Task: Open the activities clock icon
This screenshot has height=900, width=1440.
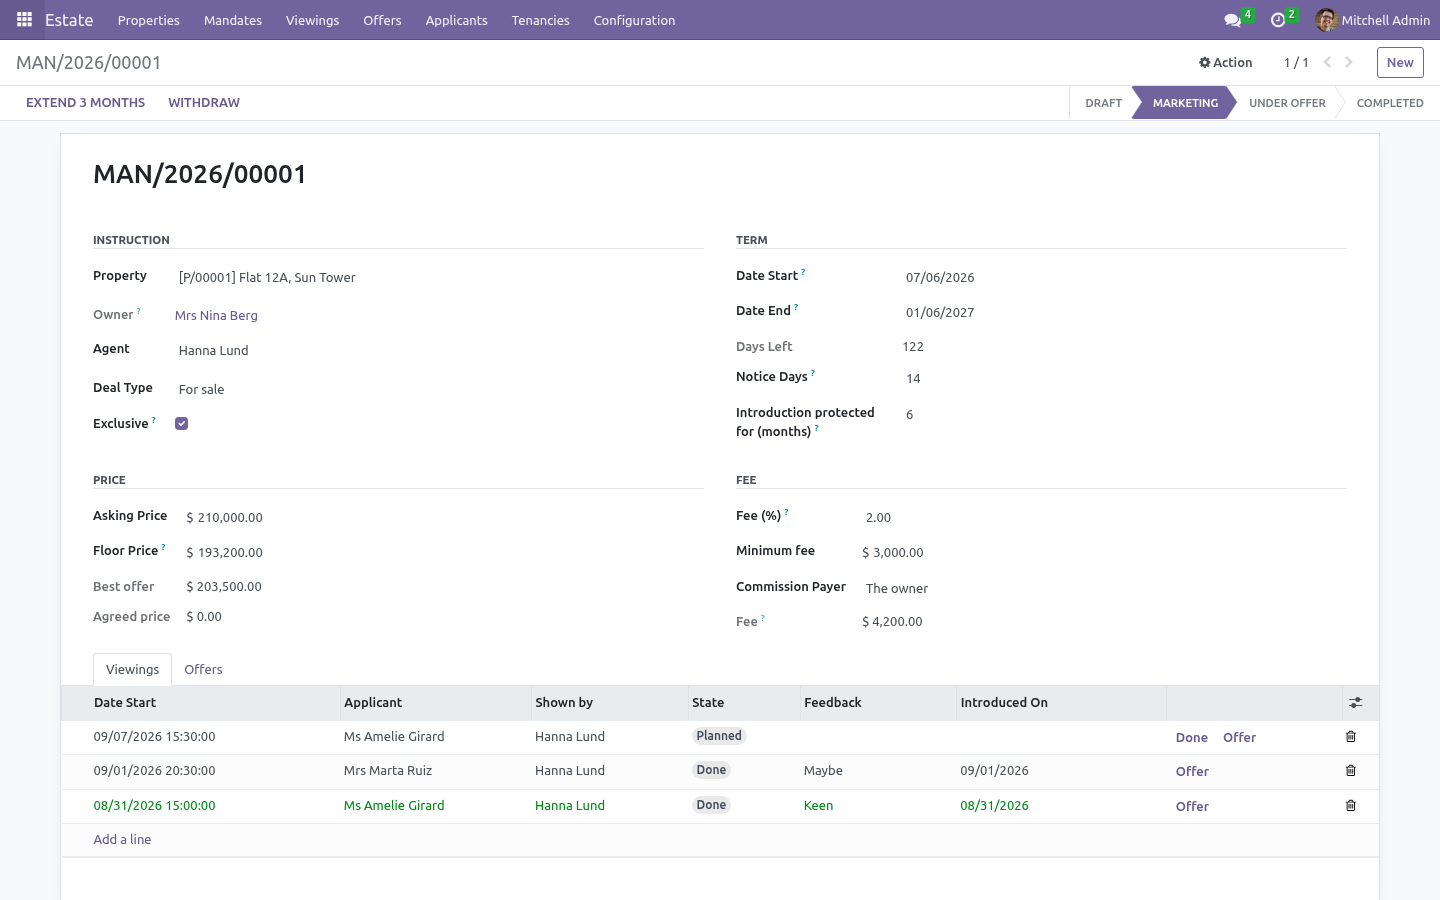Action: pyautogui.click(x=1277, y=20)
